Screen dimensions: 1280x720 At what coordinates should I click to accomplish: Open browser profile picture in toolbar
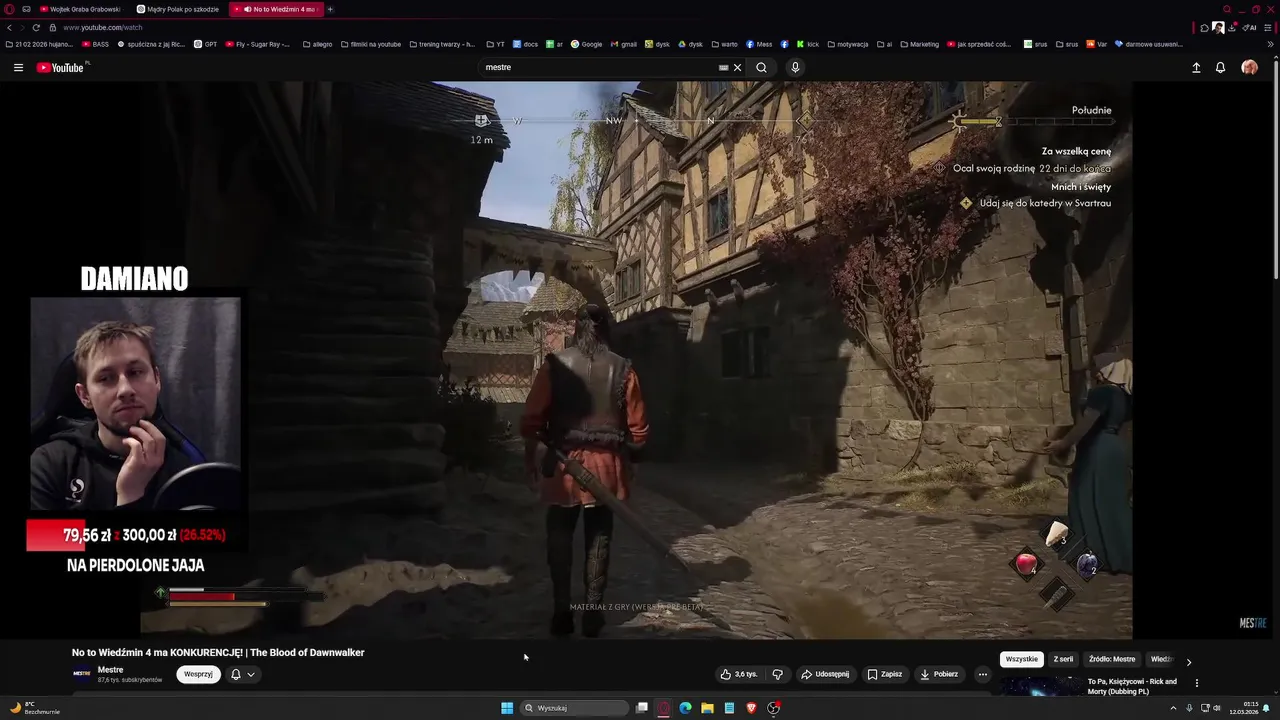tap(1218, 27)
